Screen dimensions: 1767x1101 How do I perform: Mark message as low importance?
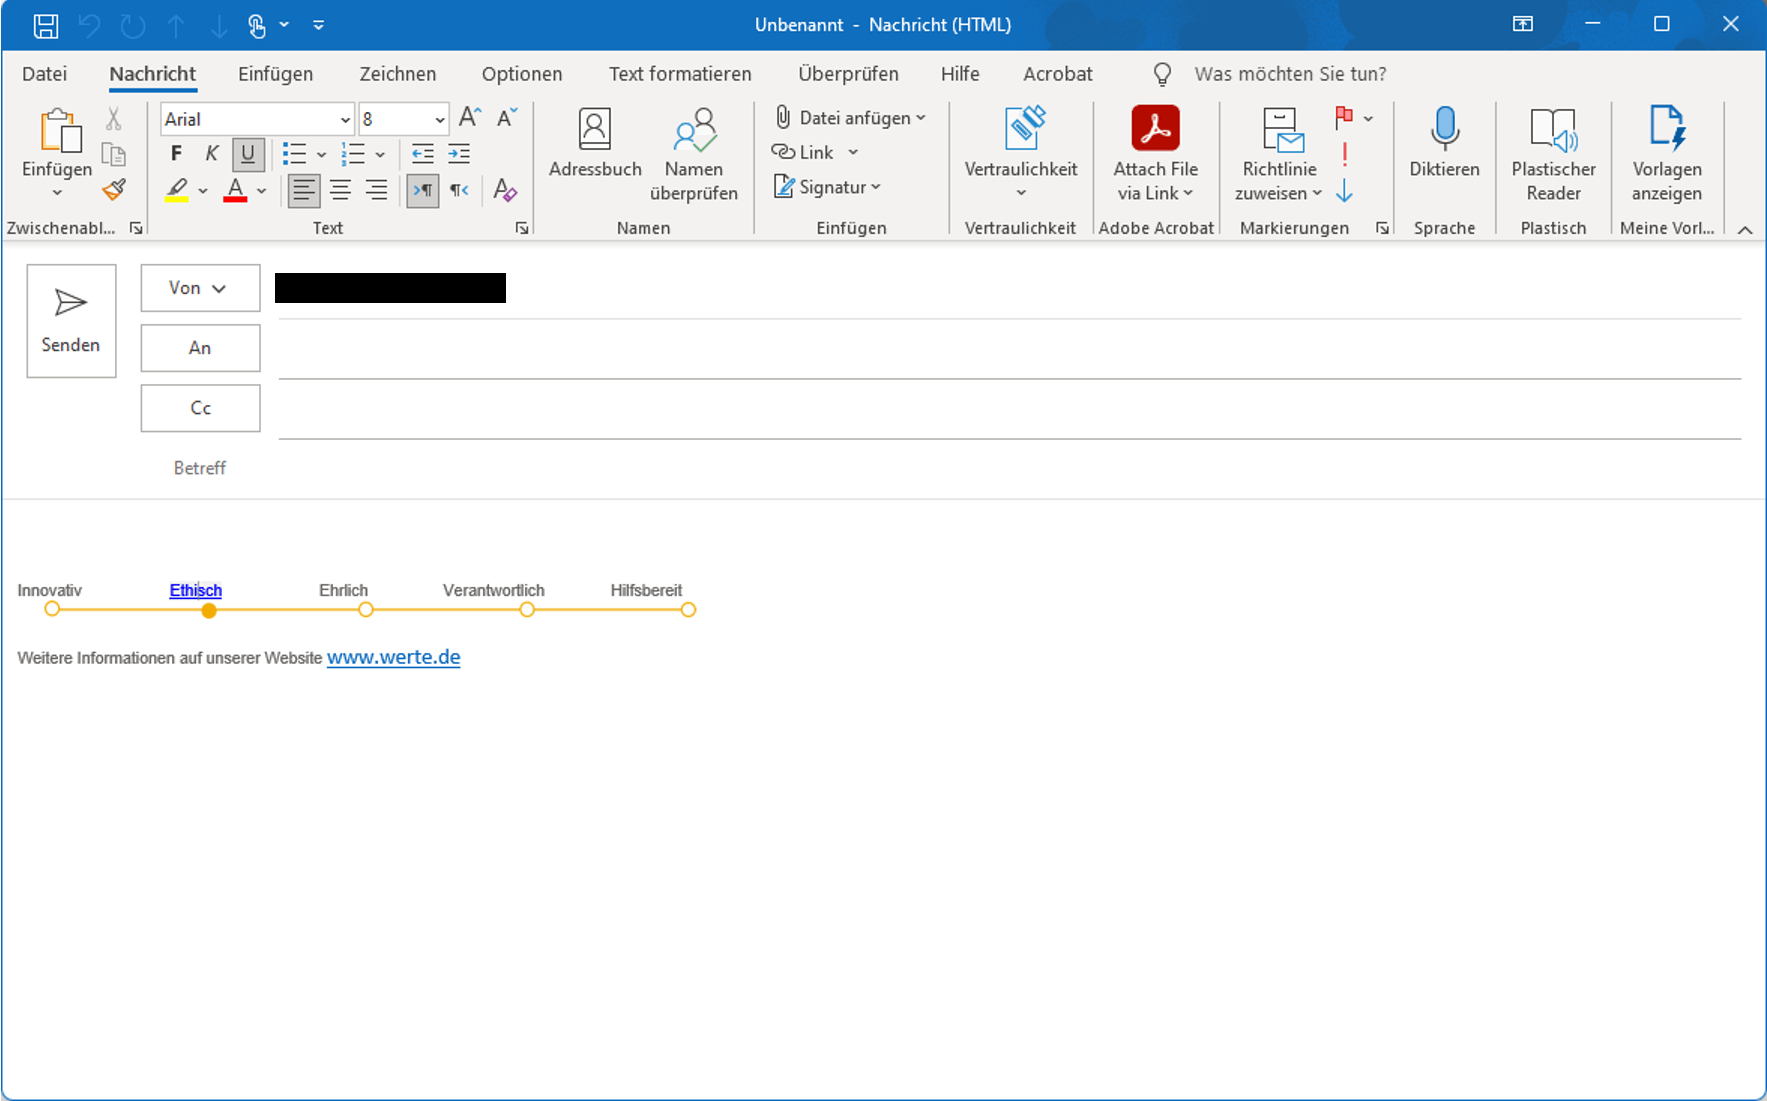pyautogui.click(x=1345, y=190)
